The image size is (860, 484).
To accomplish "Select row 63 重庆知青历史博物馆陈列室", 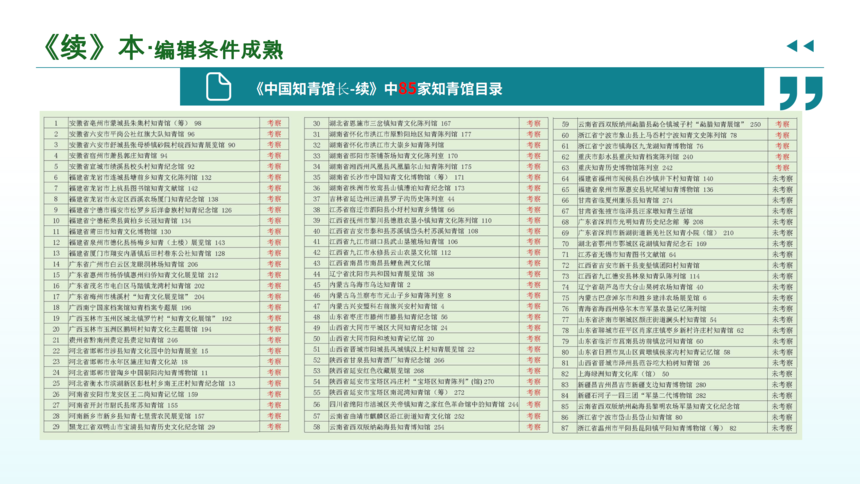I will coord(675,168).
